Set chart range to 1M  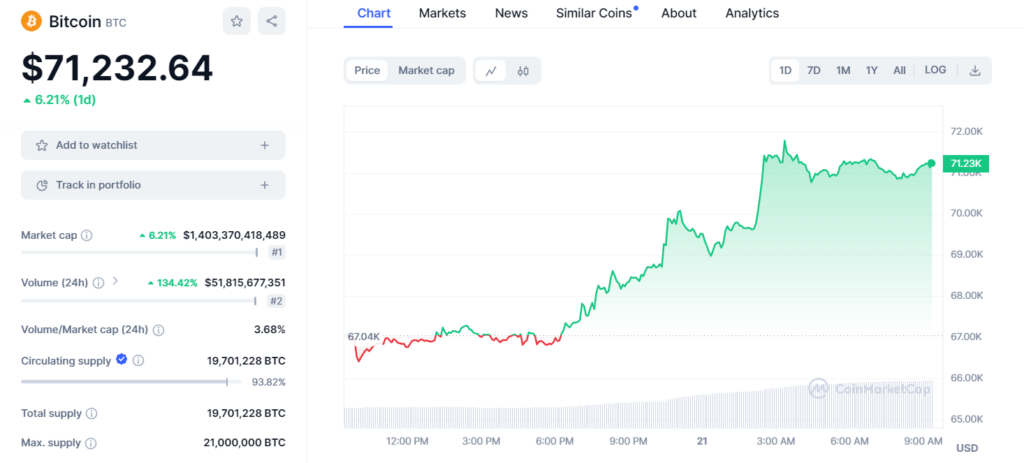tap(843, 71)
